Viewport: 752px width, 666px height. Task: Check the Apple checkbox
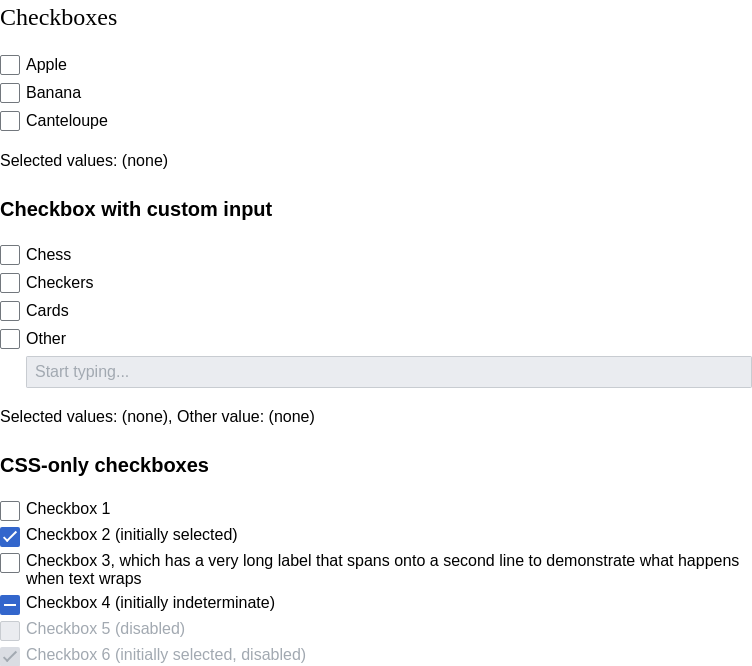tap(10, 65)
